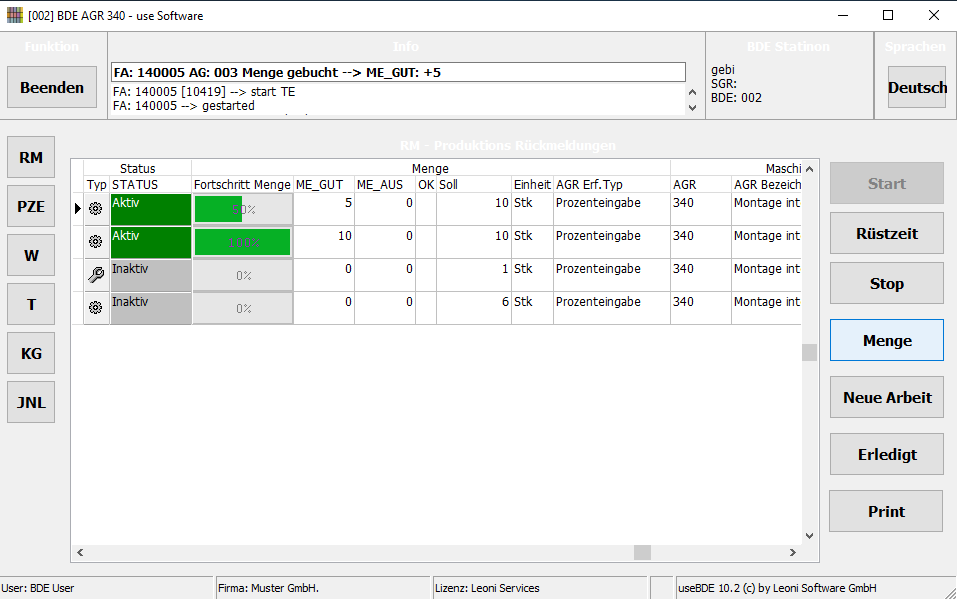The image size is (957, 599).
Task: Click the Soll value 6 cell
Action: [x=474, y=308]
